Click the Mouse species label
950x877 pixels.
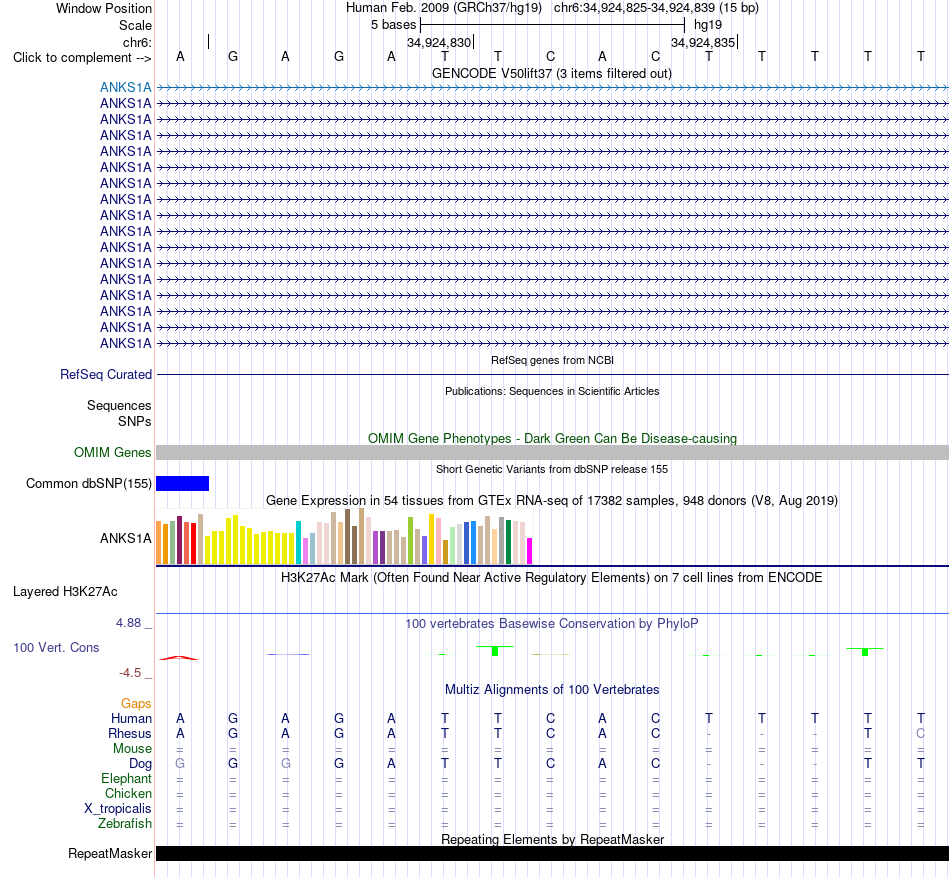[132, 749]
